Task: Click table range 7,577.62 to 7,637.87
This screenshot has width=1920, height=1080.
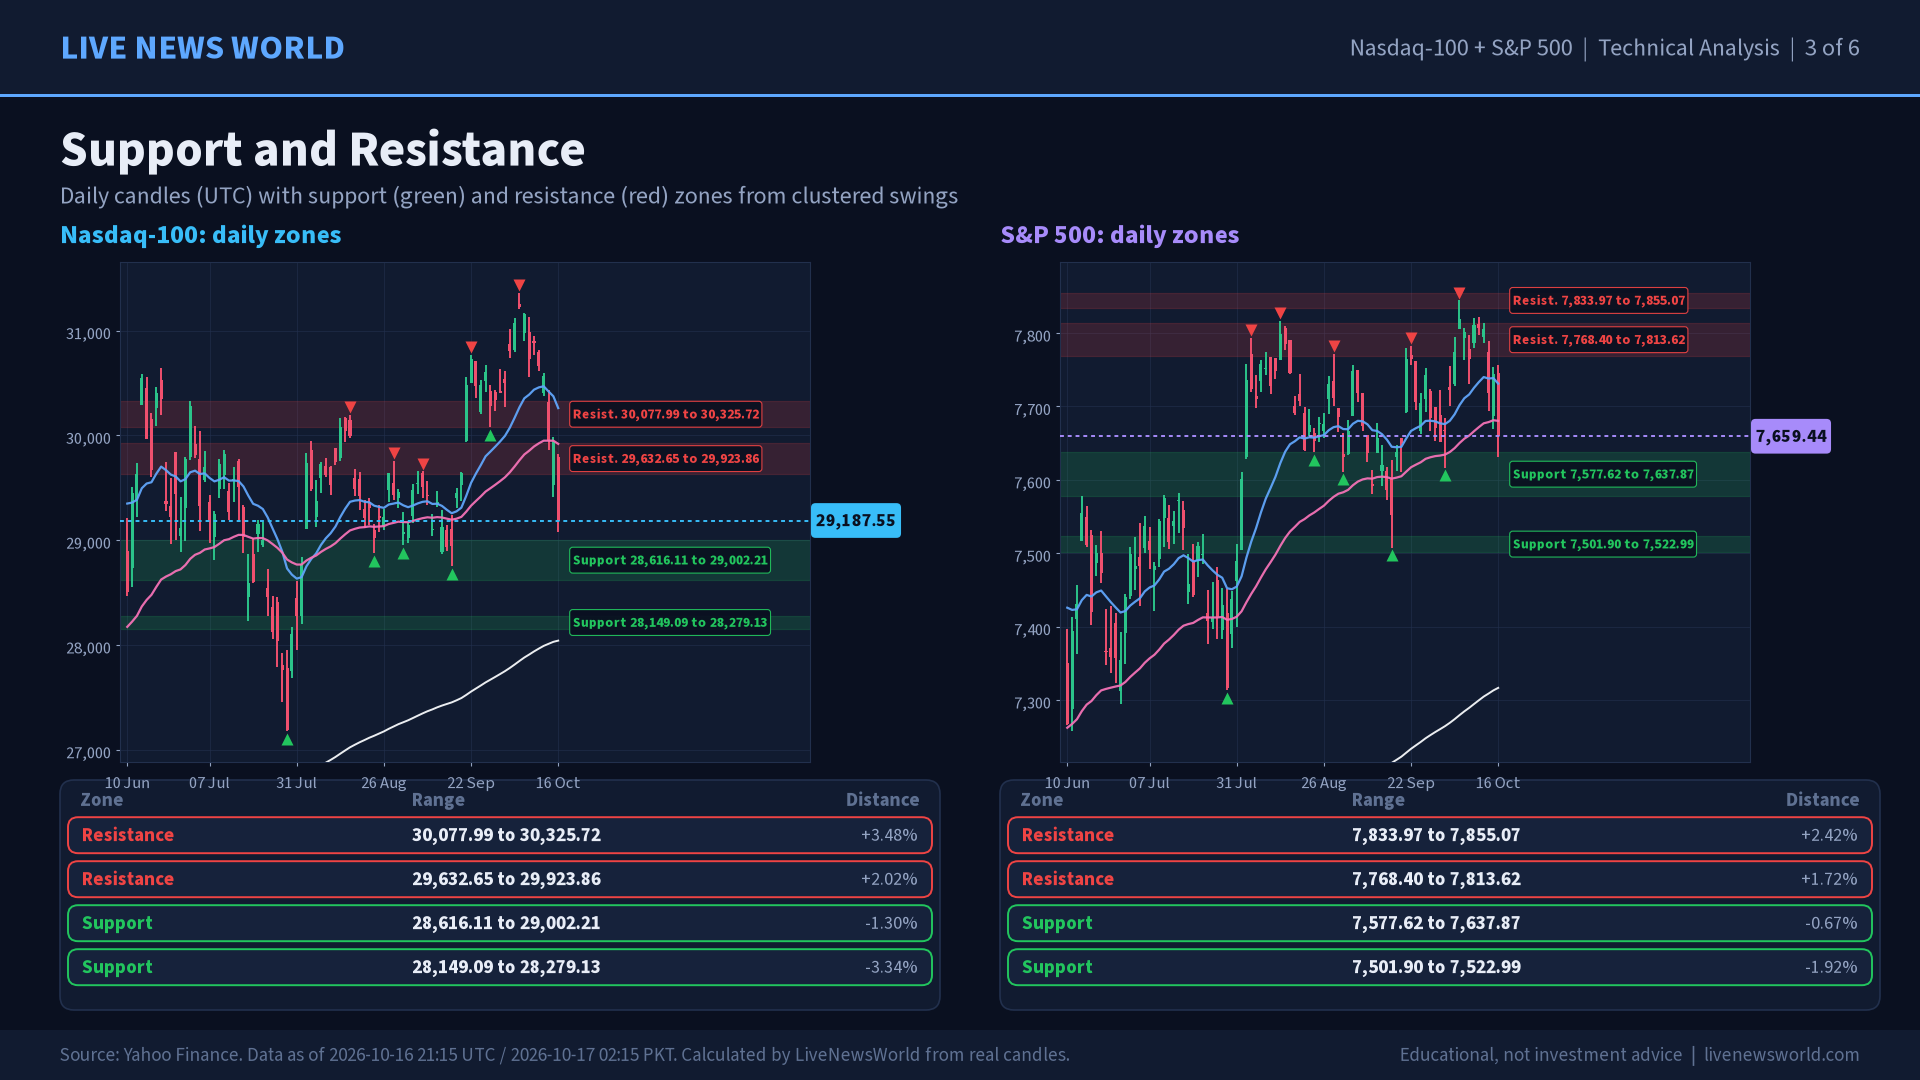Action: click(x=1436, y=923)
